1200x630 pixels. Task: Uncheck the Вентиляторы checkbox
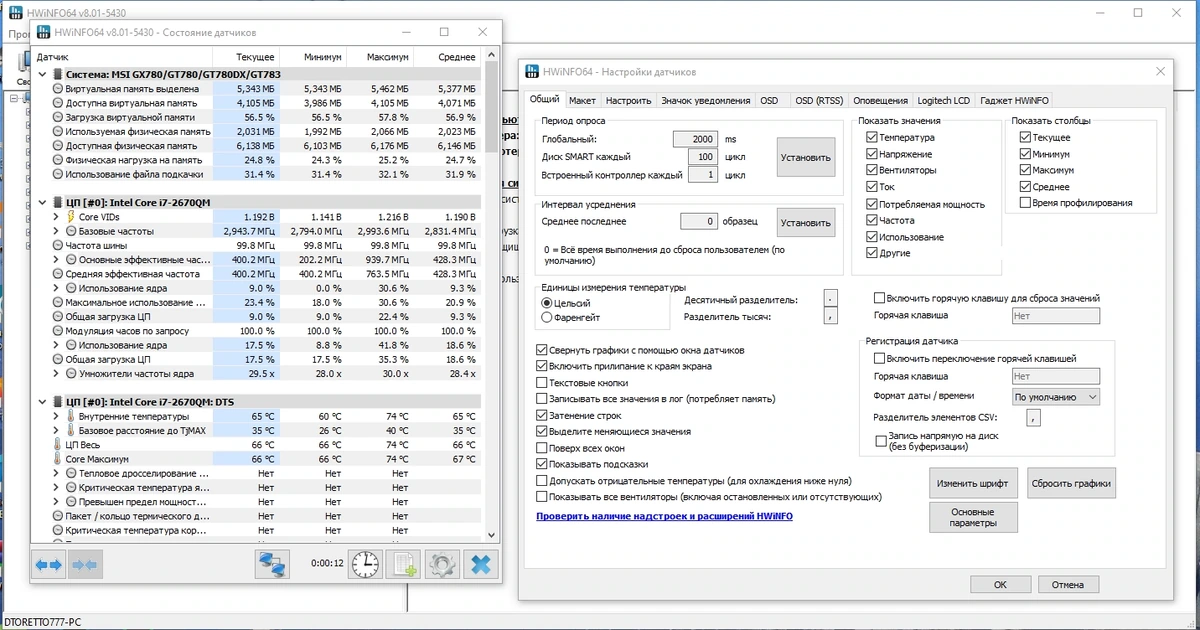872,170
